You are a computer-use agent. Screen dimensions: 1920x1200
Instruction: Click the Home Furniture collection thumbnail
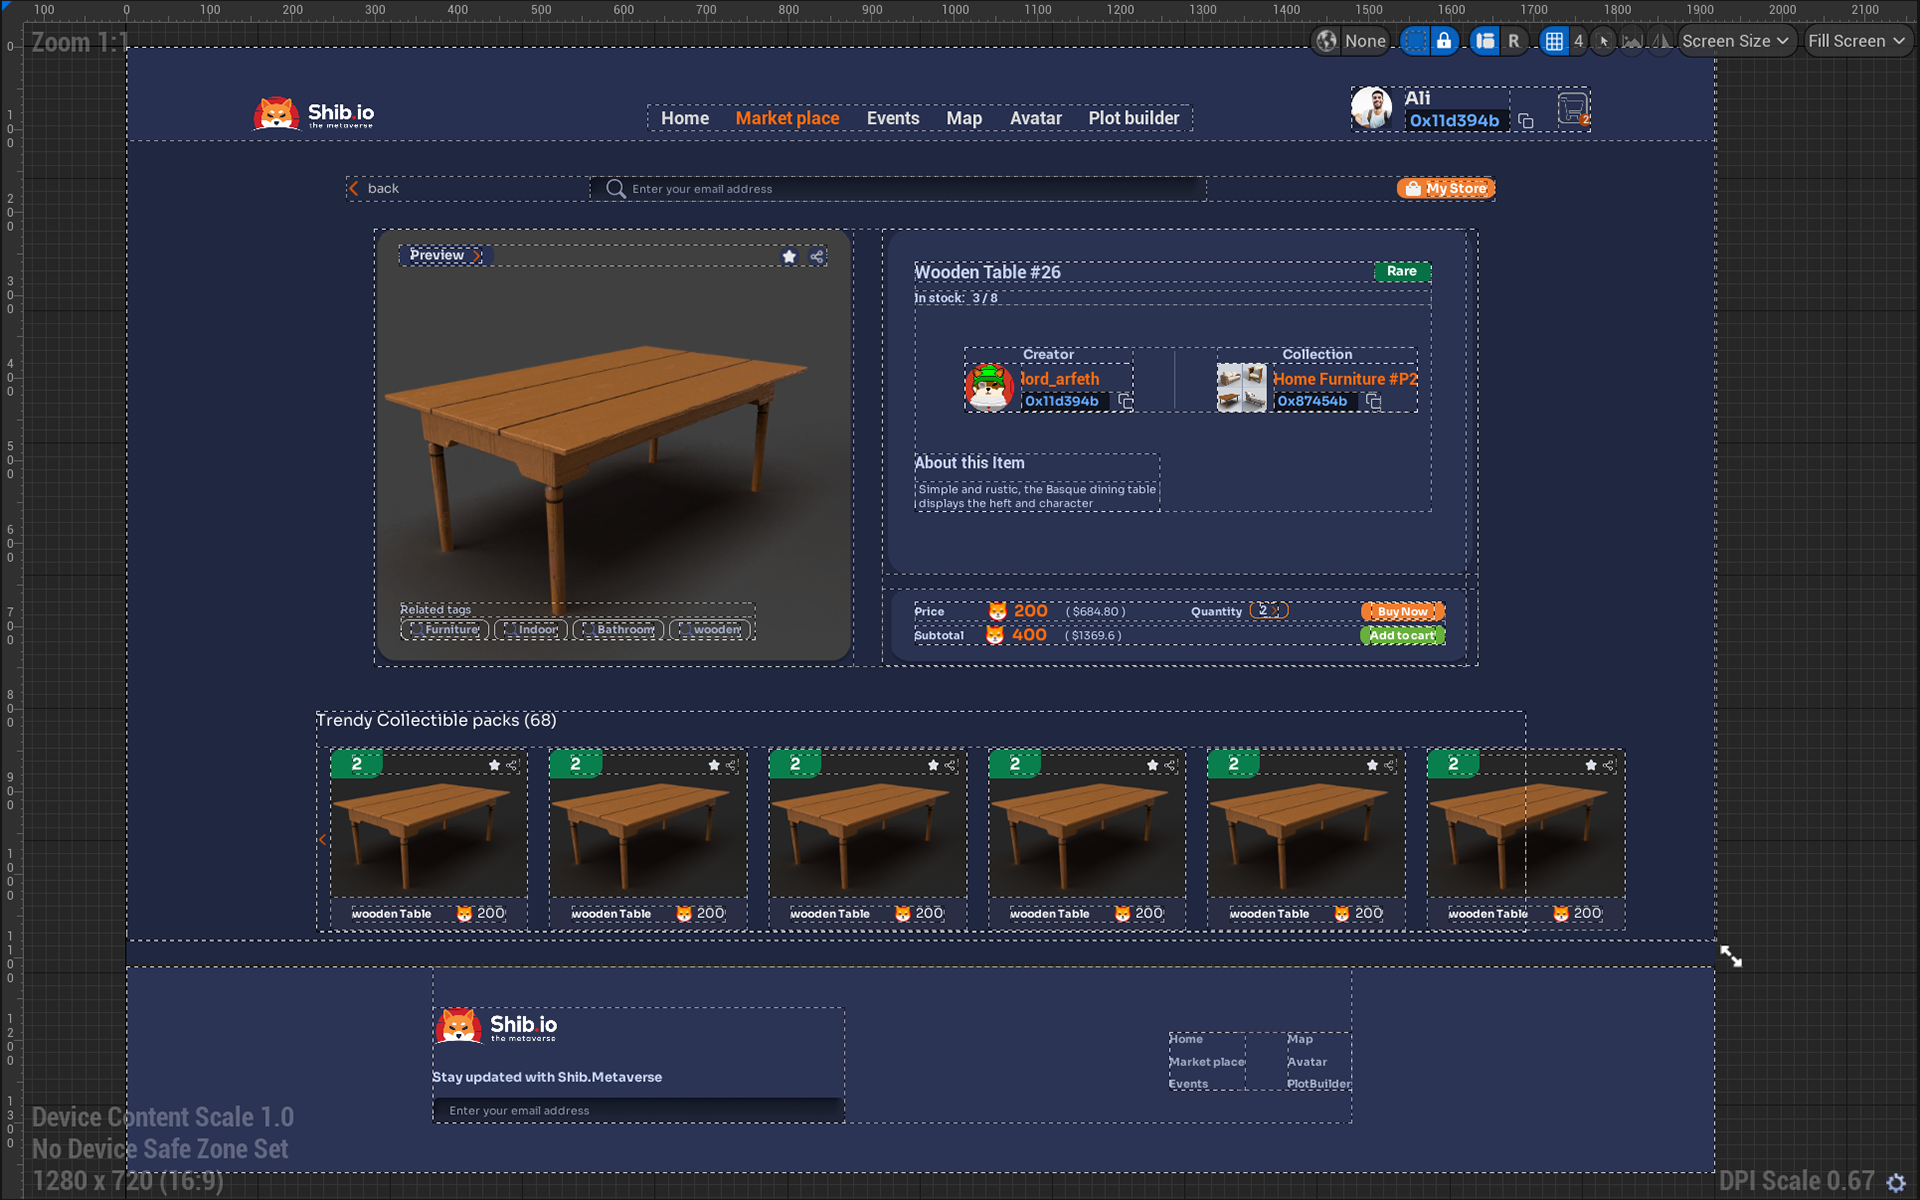click(x=1241, y=387)
